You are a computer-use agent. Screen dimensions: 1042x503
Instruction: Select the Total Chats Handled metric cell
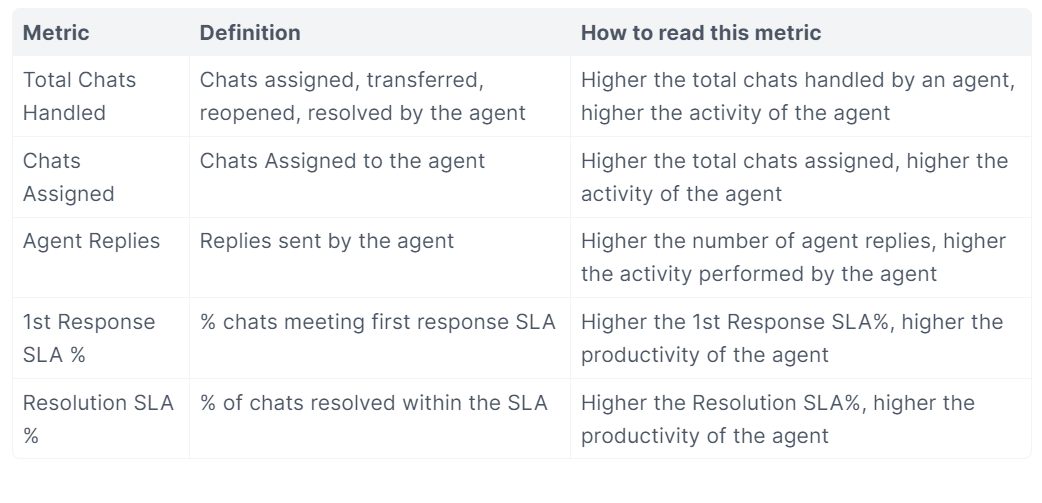pos(79,96)
